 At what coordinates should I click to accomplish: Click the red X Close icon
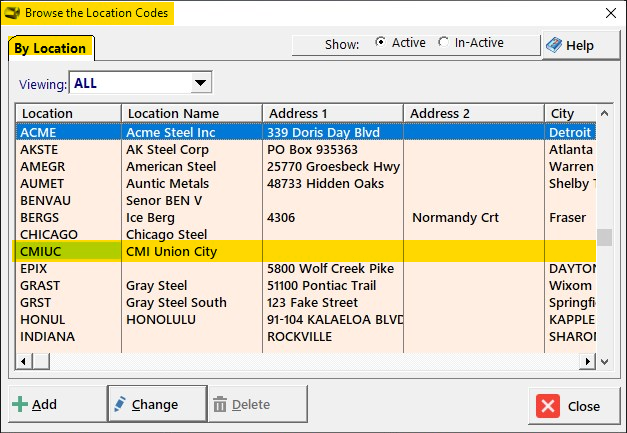coord(548,406)
